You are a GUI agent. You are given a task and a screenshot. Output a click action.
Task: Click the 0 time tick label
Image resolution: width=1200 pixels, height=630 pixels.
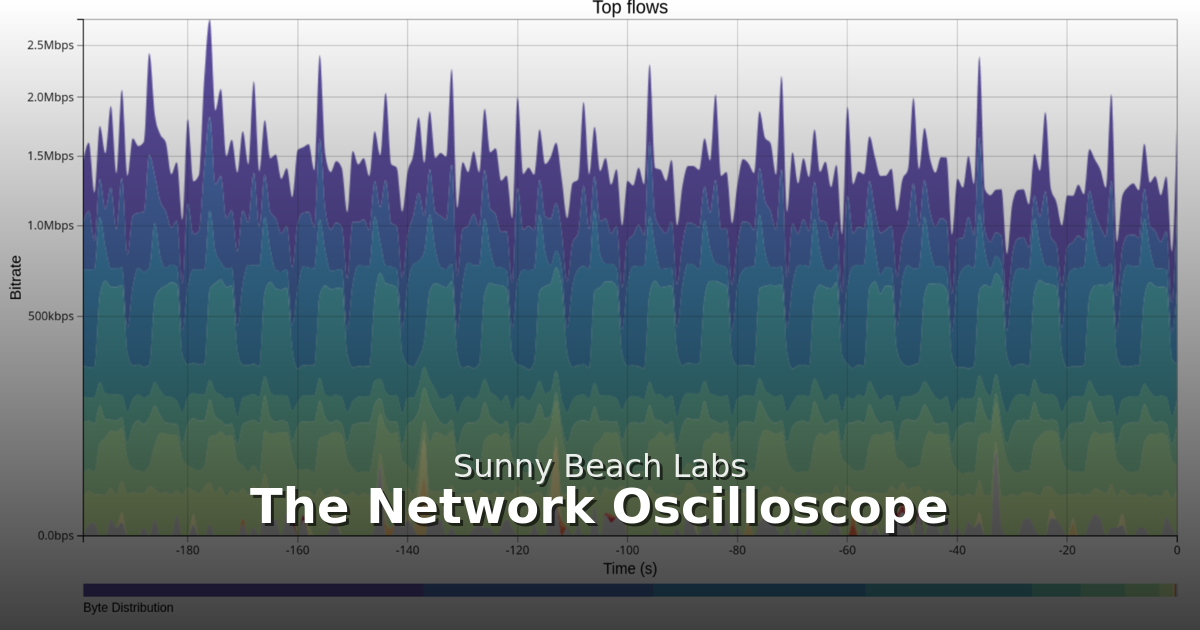tap(1176, 550)
